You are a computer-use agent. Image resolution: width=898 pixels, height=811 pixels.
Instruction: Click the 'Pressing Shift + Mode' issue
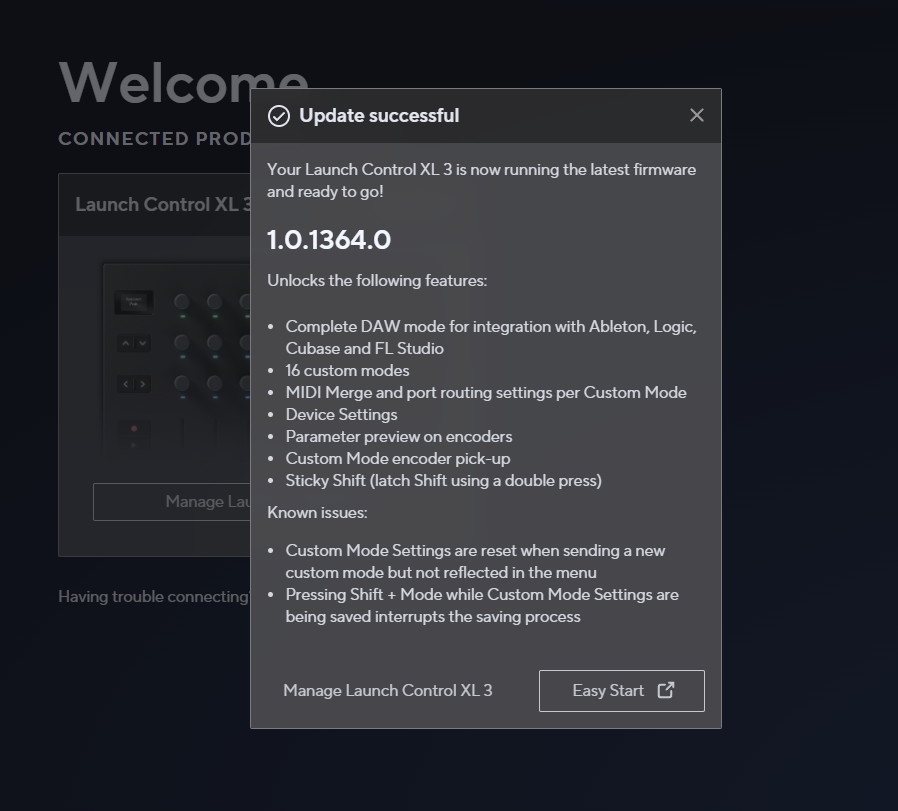[x=482, y=605]
